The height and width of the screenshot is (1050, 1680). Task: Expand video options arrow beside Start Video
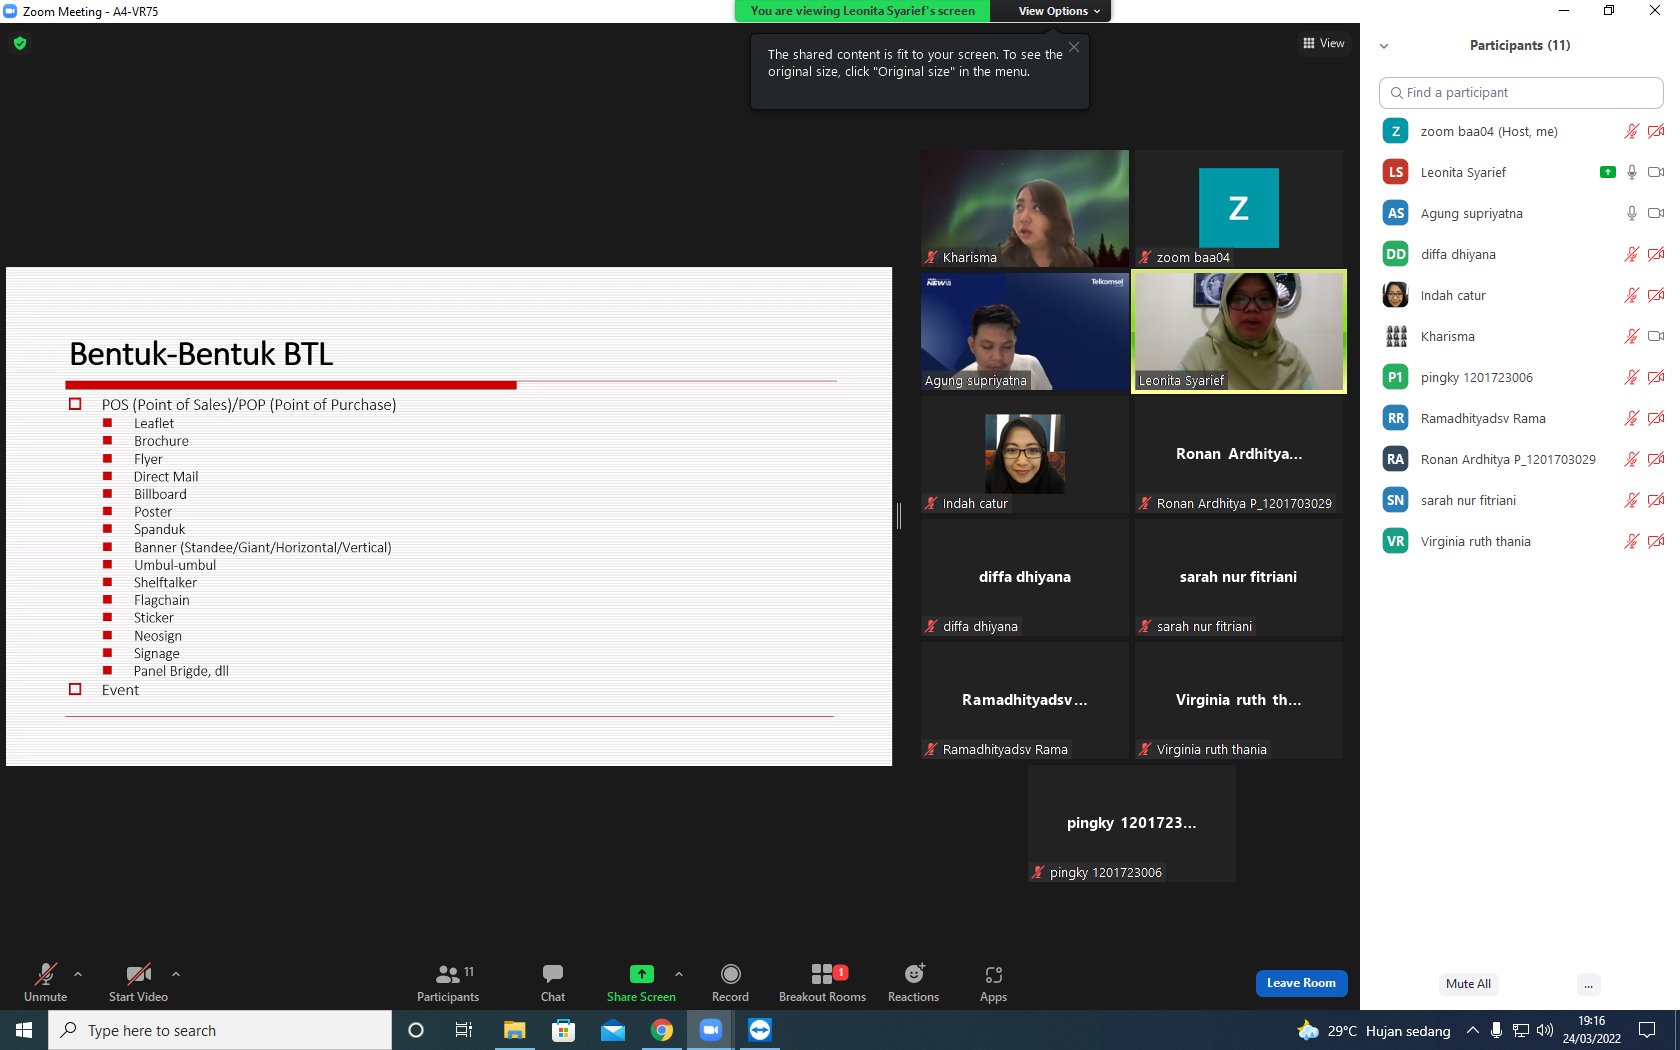click(176, 974)
